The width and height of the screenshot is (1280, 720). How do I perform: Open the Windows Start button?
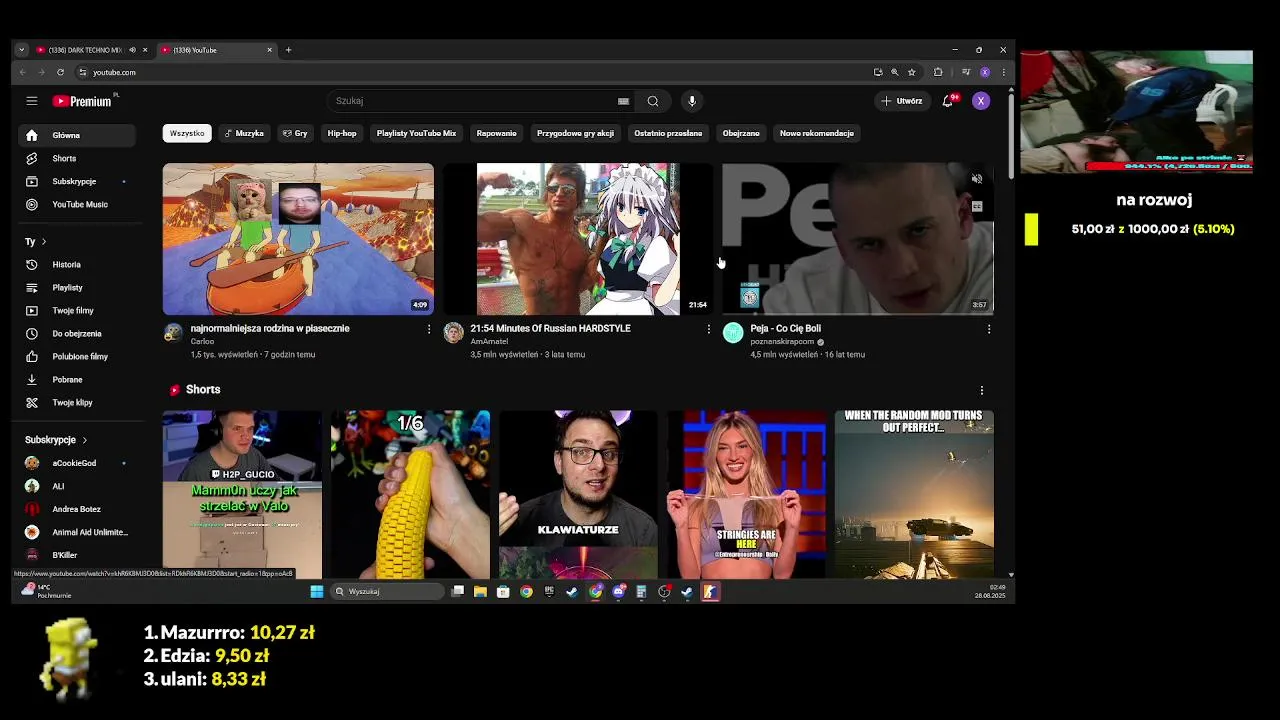click(317, 592)
